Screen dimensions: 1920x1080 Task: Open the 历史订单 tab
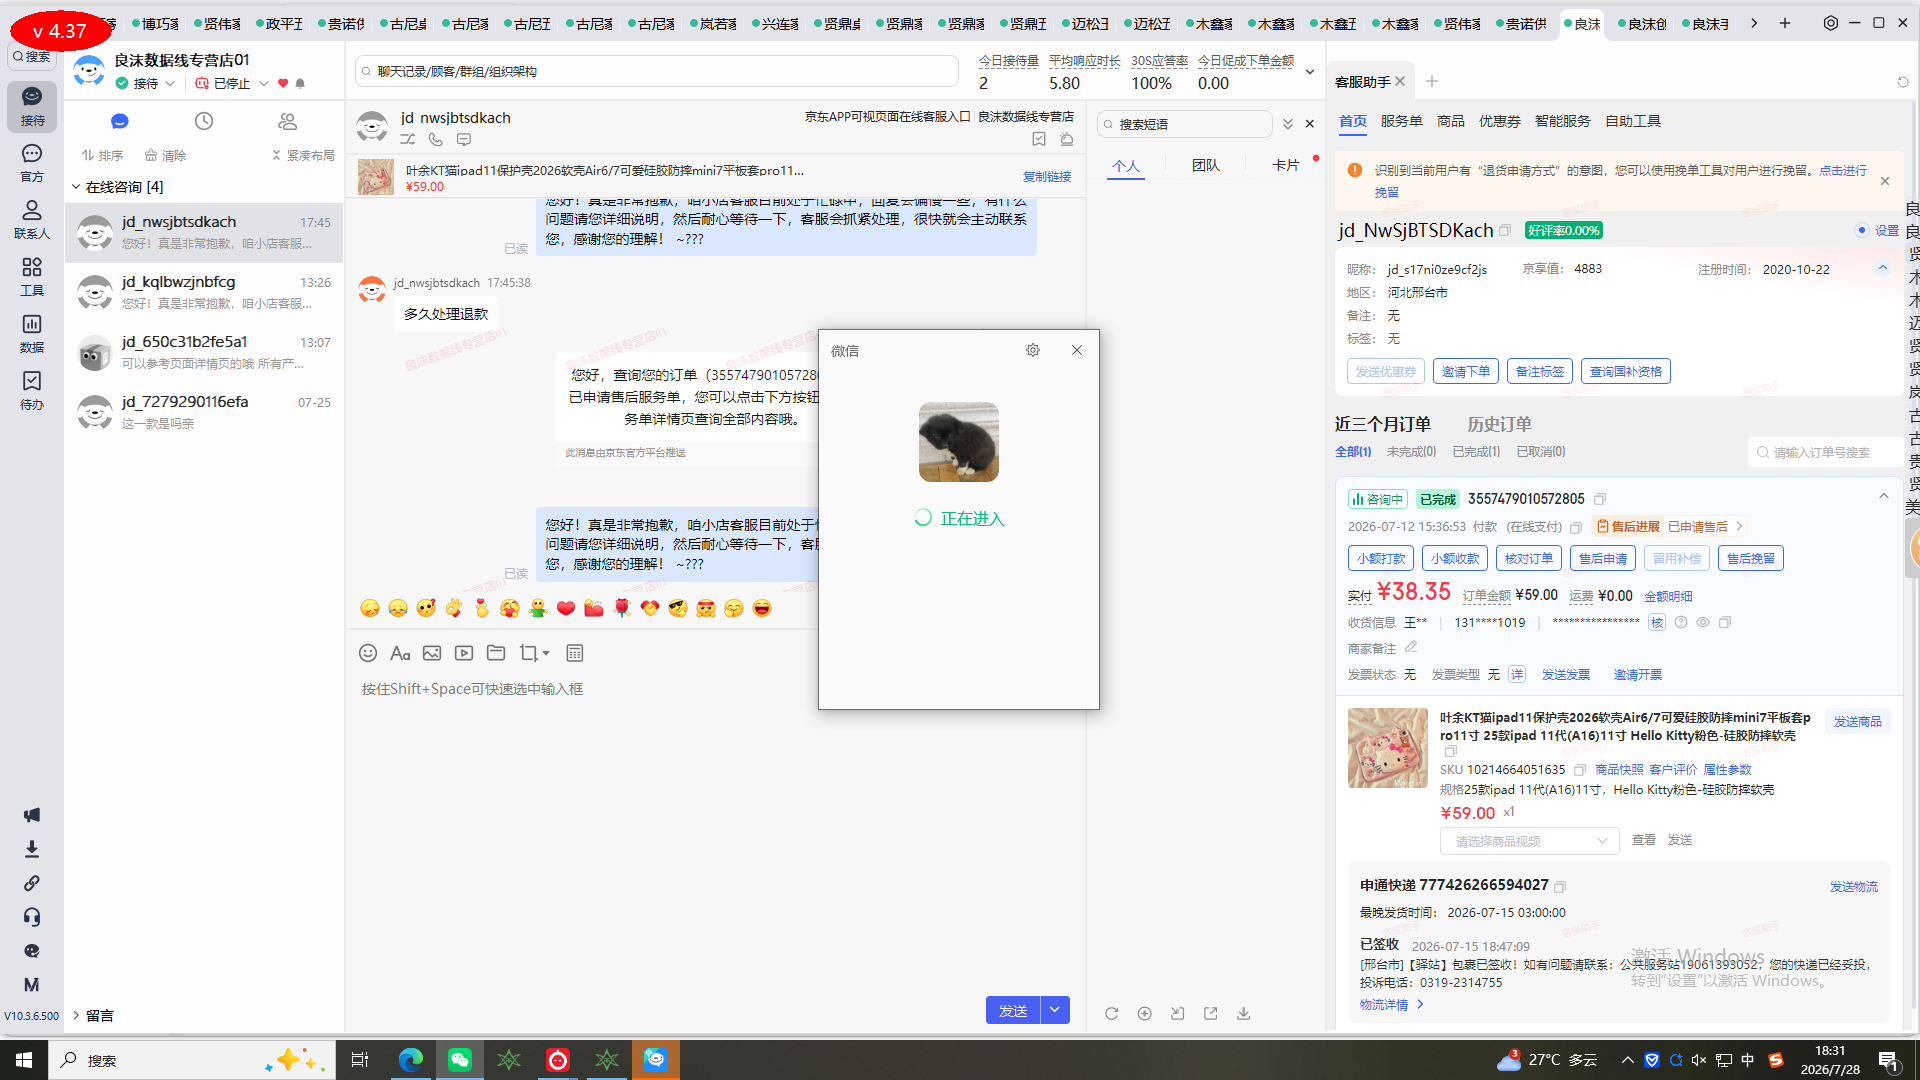(x=1500, y=424)
